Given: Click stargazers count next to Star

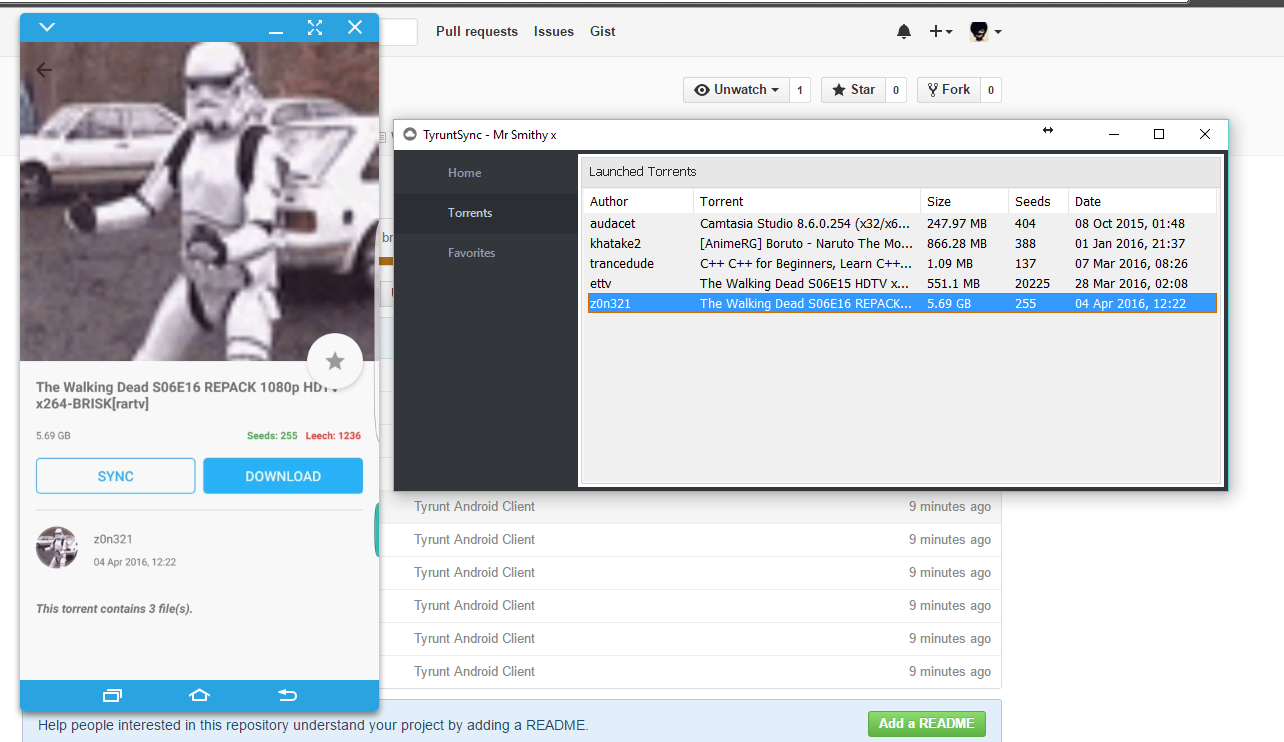Looking at the screenshot, I should tap(896, 90).
